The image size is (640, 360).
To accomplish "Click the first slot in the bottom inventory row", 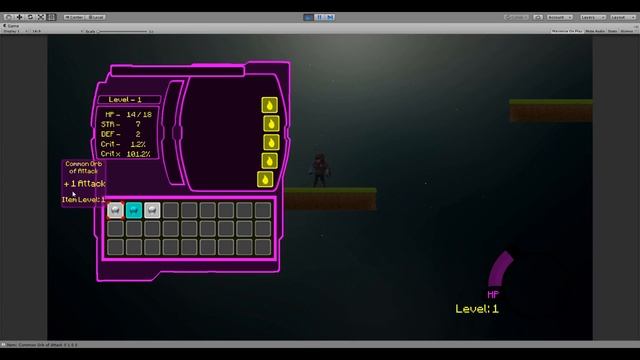I will click(x=116, y=247).
